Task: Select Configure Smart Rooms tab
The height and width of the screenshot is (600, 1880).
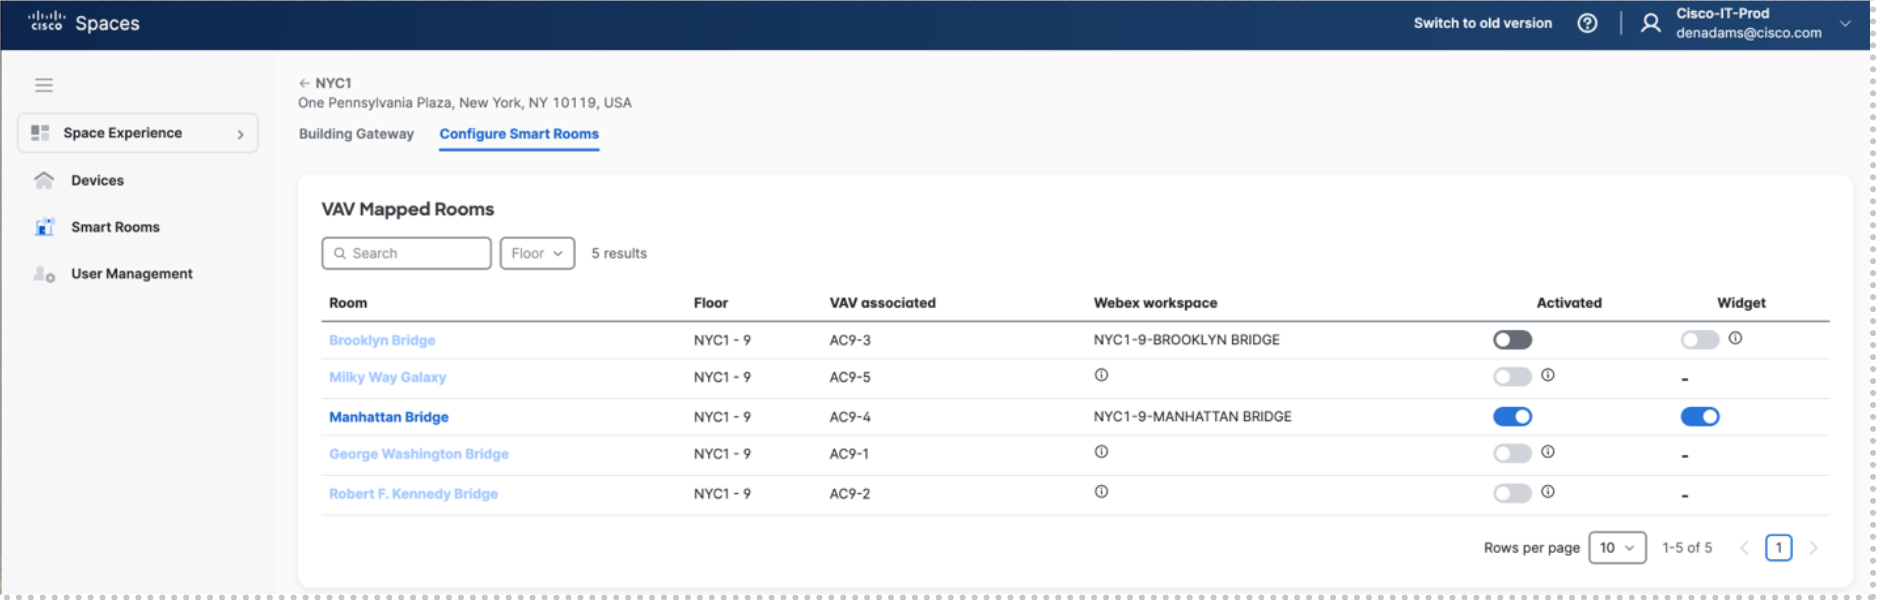Action: (519, 134)
